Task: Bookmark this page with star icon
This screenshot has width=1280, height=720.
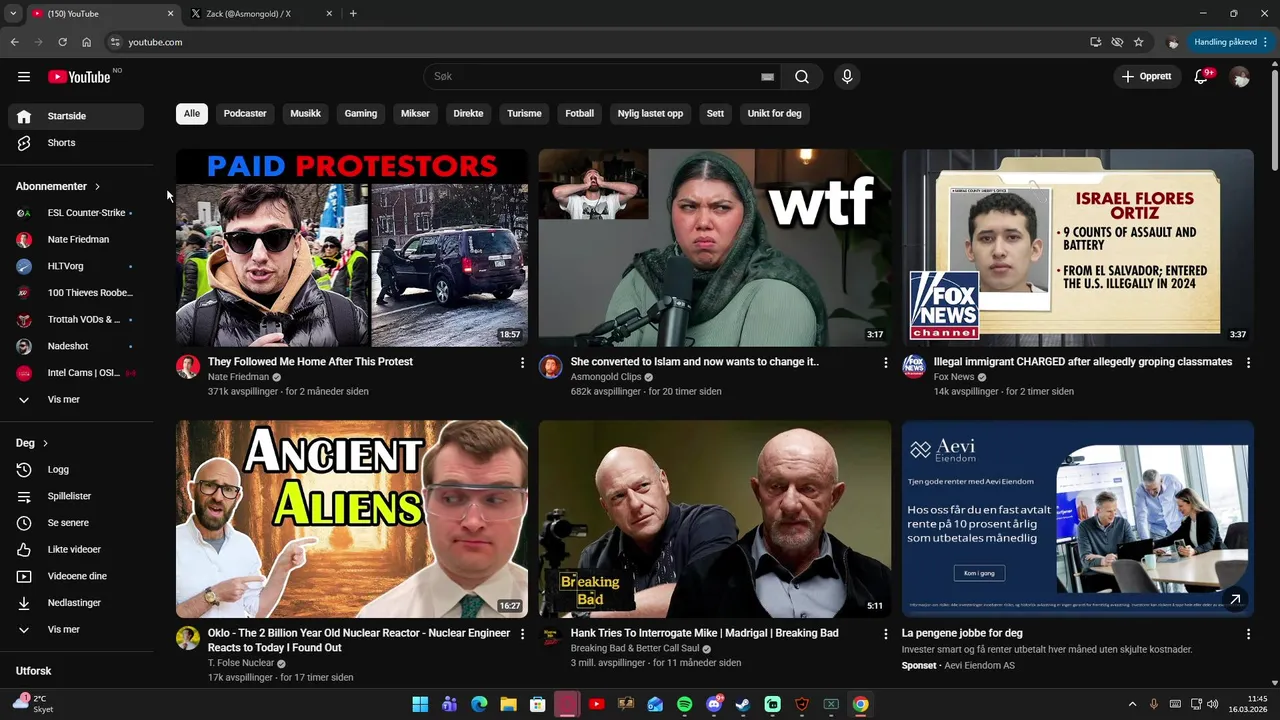Action: (1138, 42)
